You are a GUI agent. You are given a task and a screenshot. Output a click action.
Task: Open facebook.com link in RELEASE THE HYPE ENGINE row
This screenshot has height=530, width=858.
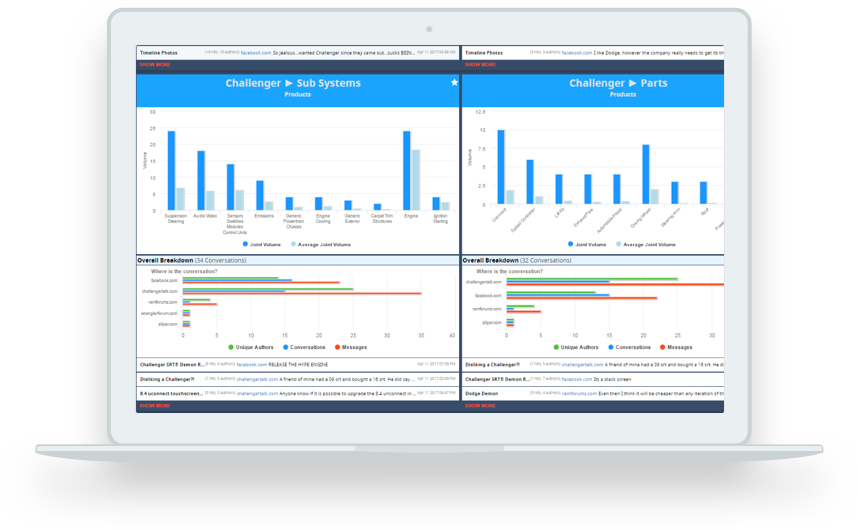[x=252, y=364]
